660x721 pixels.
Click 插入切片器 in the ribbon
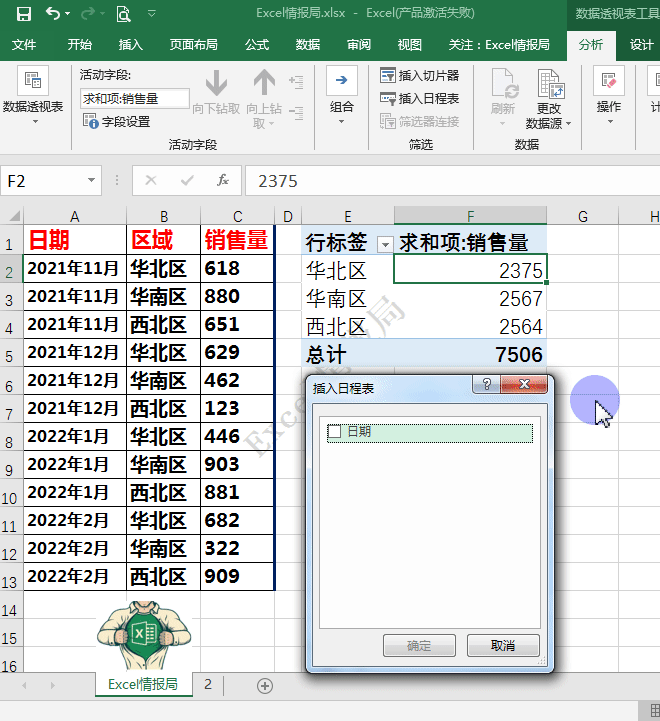tap(420, 75)
